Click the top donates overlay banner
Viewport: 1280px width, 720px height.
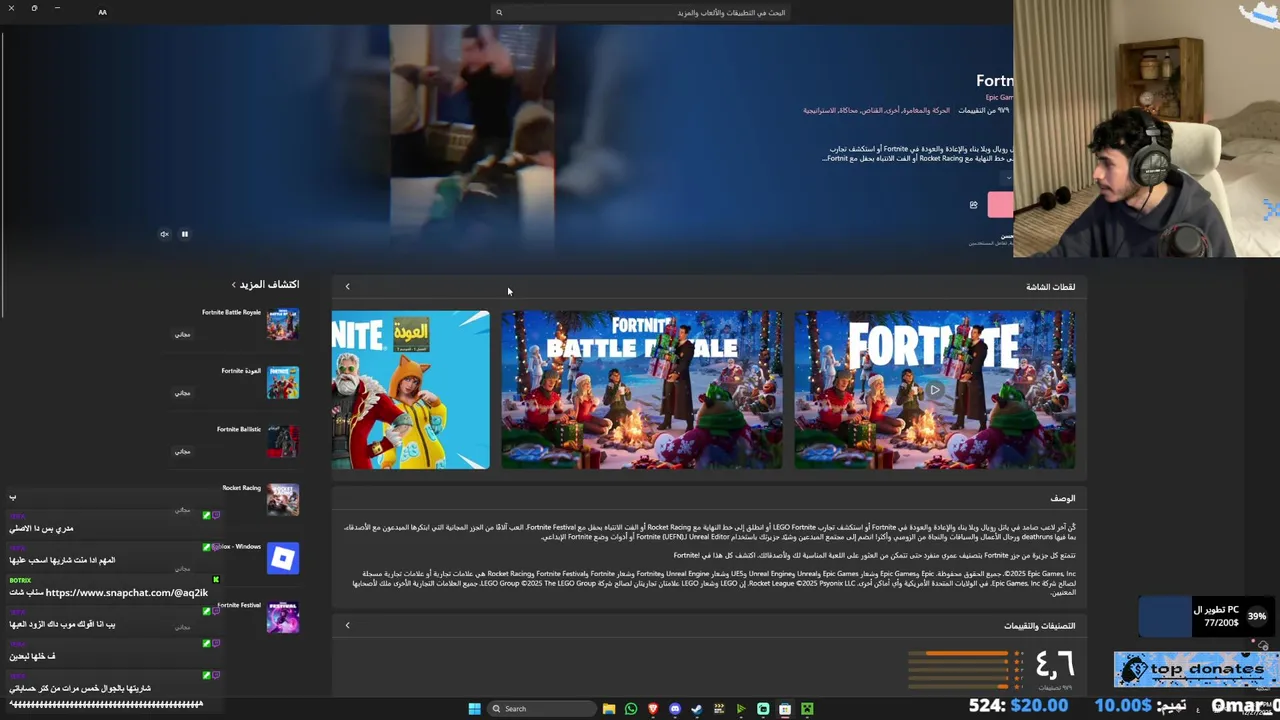(1196, 670)
